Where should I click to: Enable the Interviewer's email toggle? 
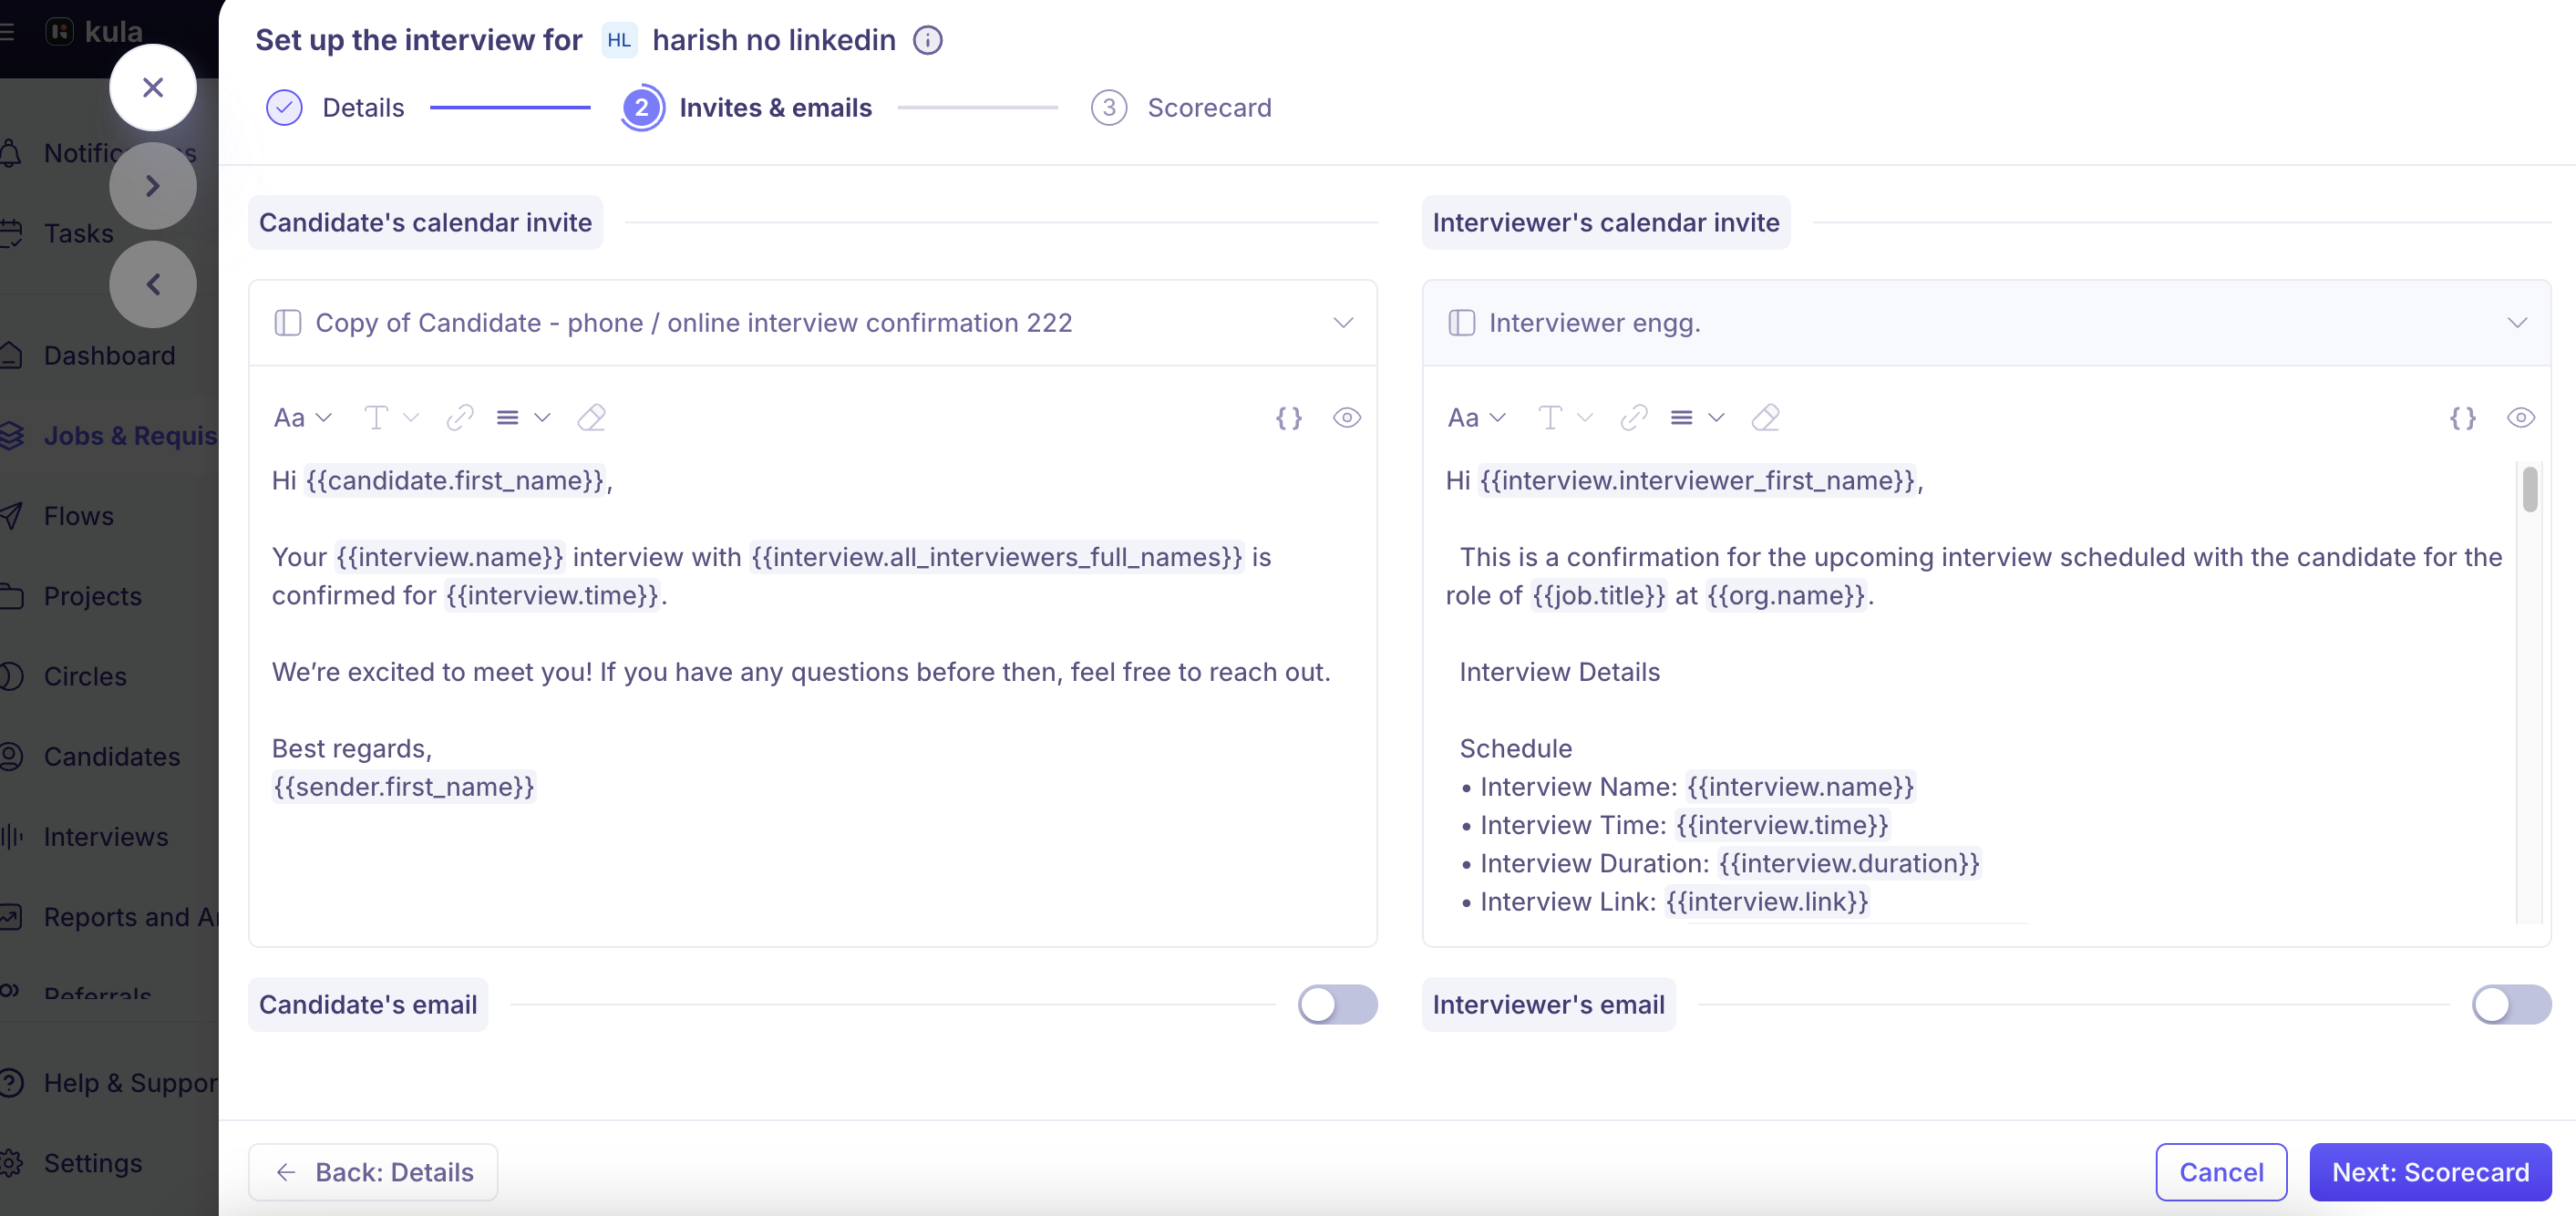tap(2511, 1004)
